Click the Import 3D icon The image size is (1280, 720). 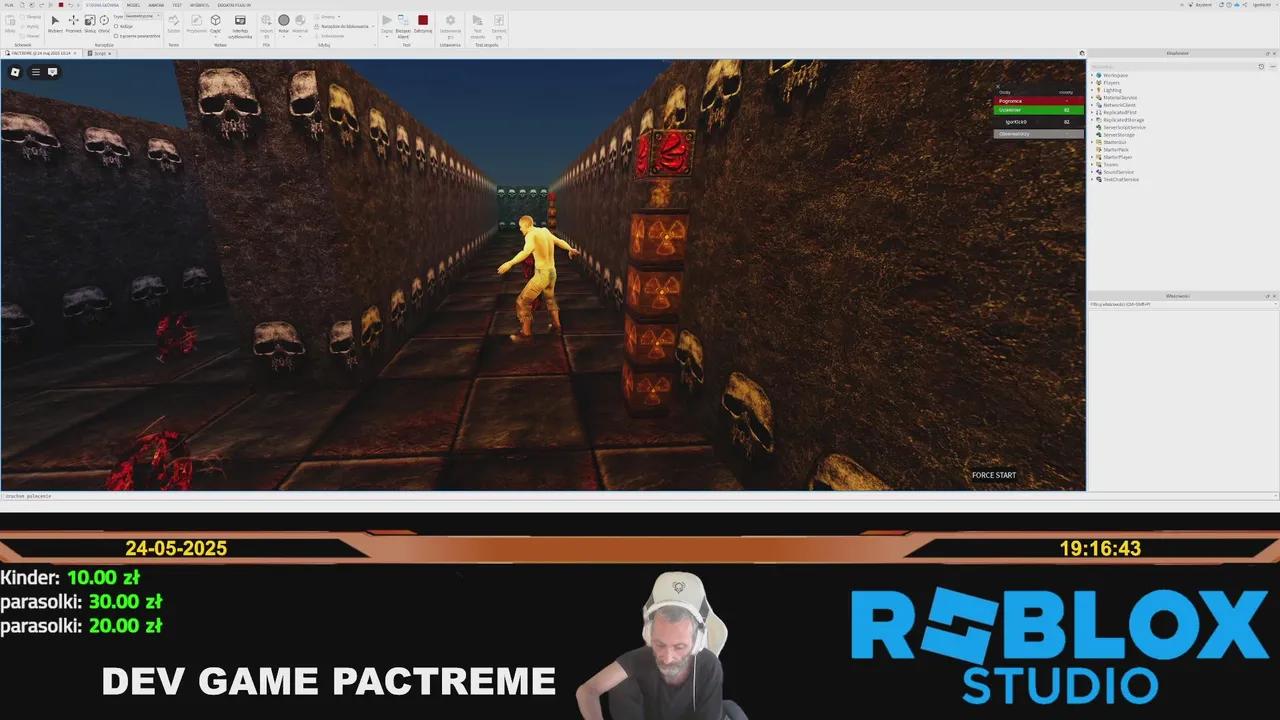coord(266,20)
